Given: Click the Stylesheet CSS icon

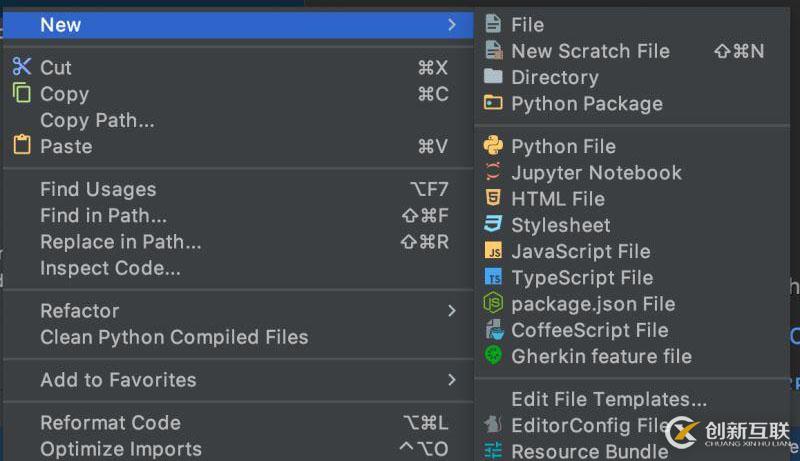Looking at the screenshot, I should (493, 224).
